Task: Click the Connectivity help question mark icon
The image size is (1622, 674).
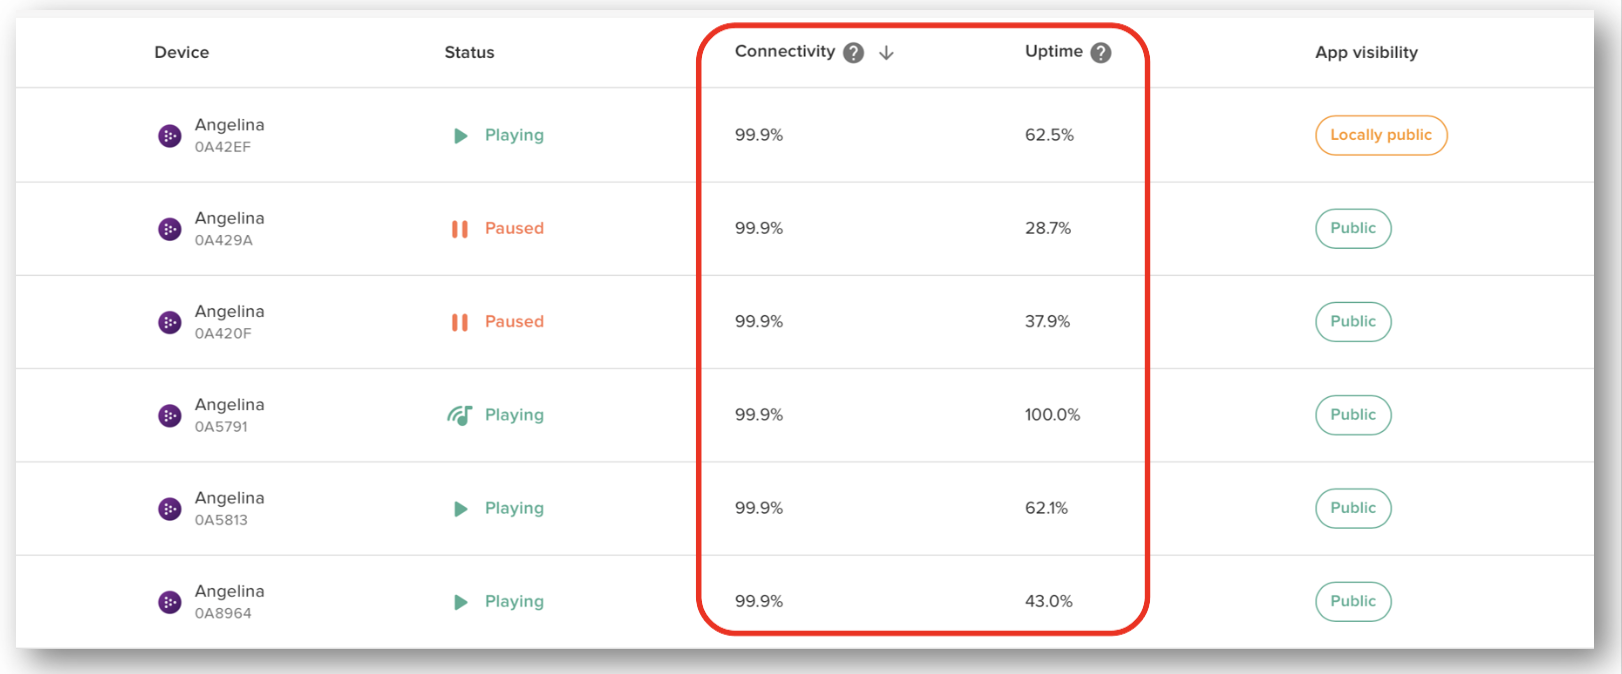Action: (x=853, y=53)
